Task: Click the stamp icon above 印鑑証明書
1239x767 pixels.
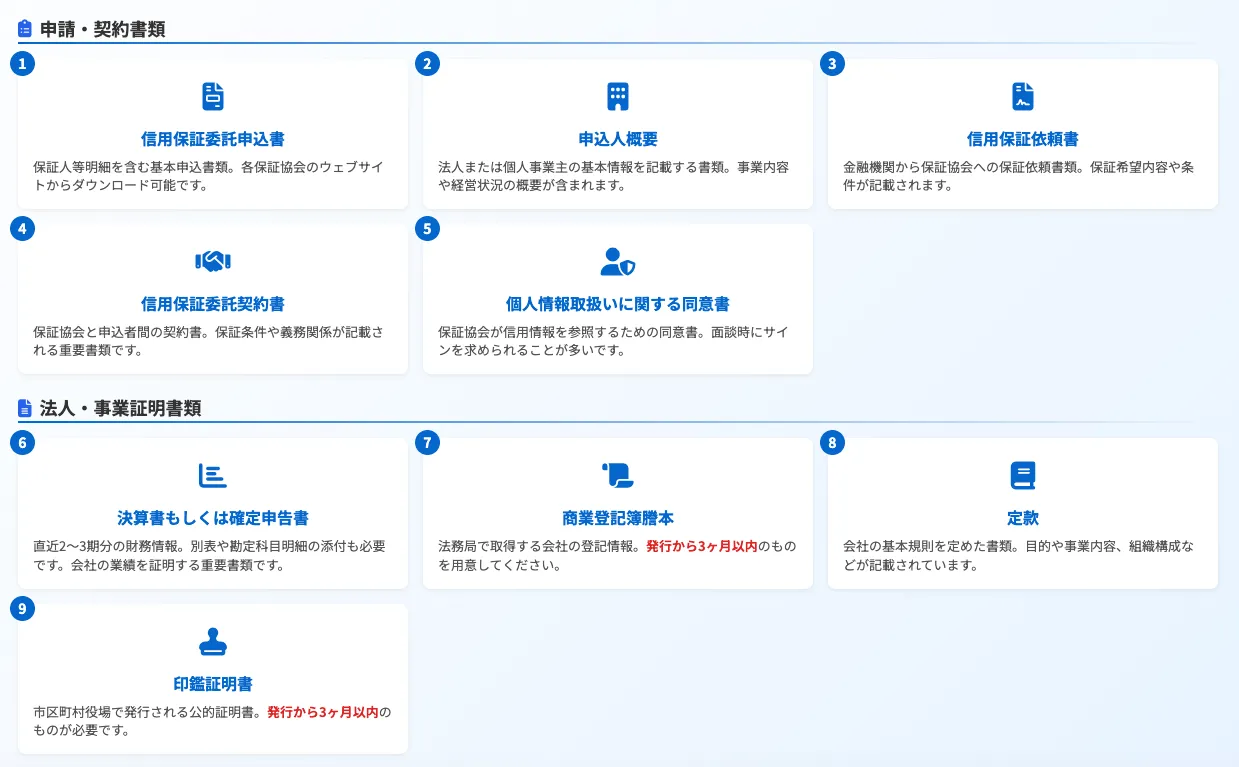Action: [x=213, y=641]
